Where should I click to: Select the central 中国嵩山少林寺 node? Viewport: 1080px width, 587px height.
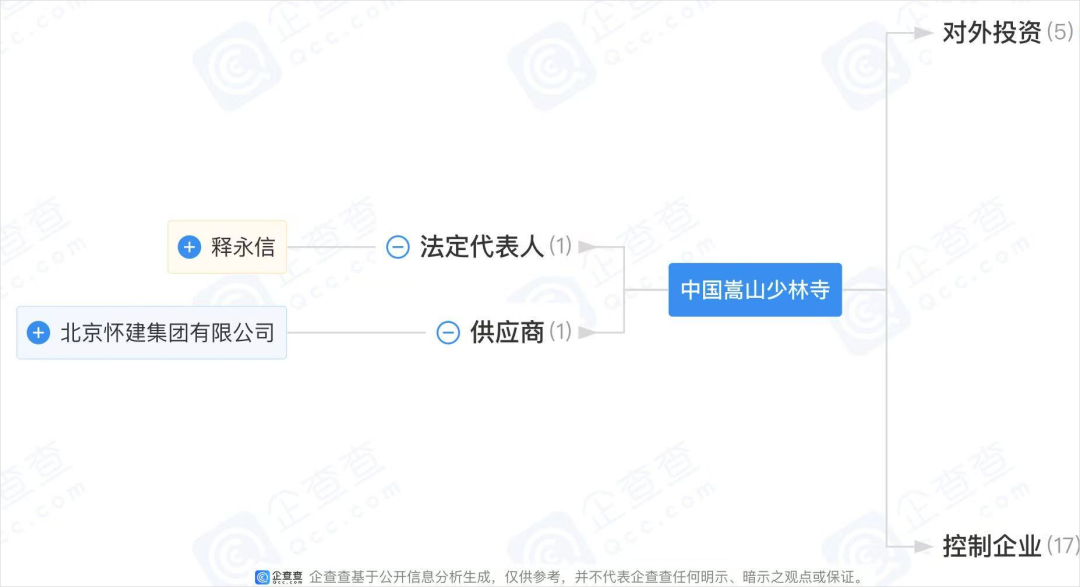pyautogui.click(x=755, y=289)
